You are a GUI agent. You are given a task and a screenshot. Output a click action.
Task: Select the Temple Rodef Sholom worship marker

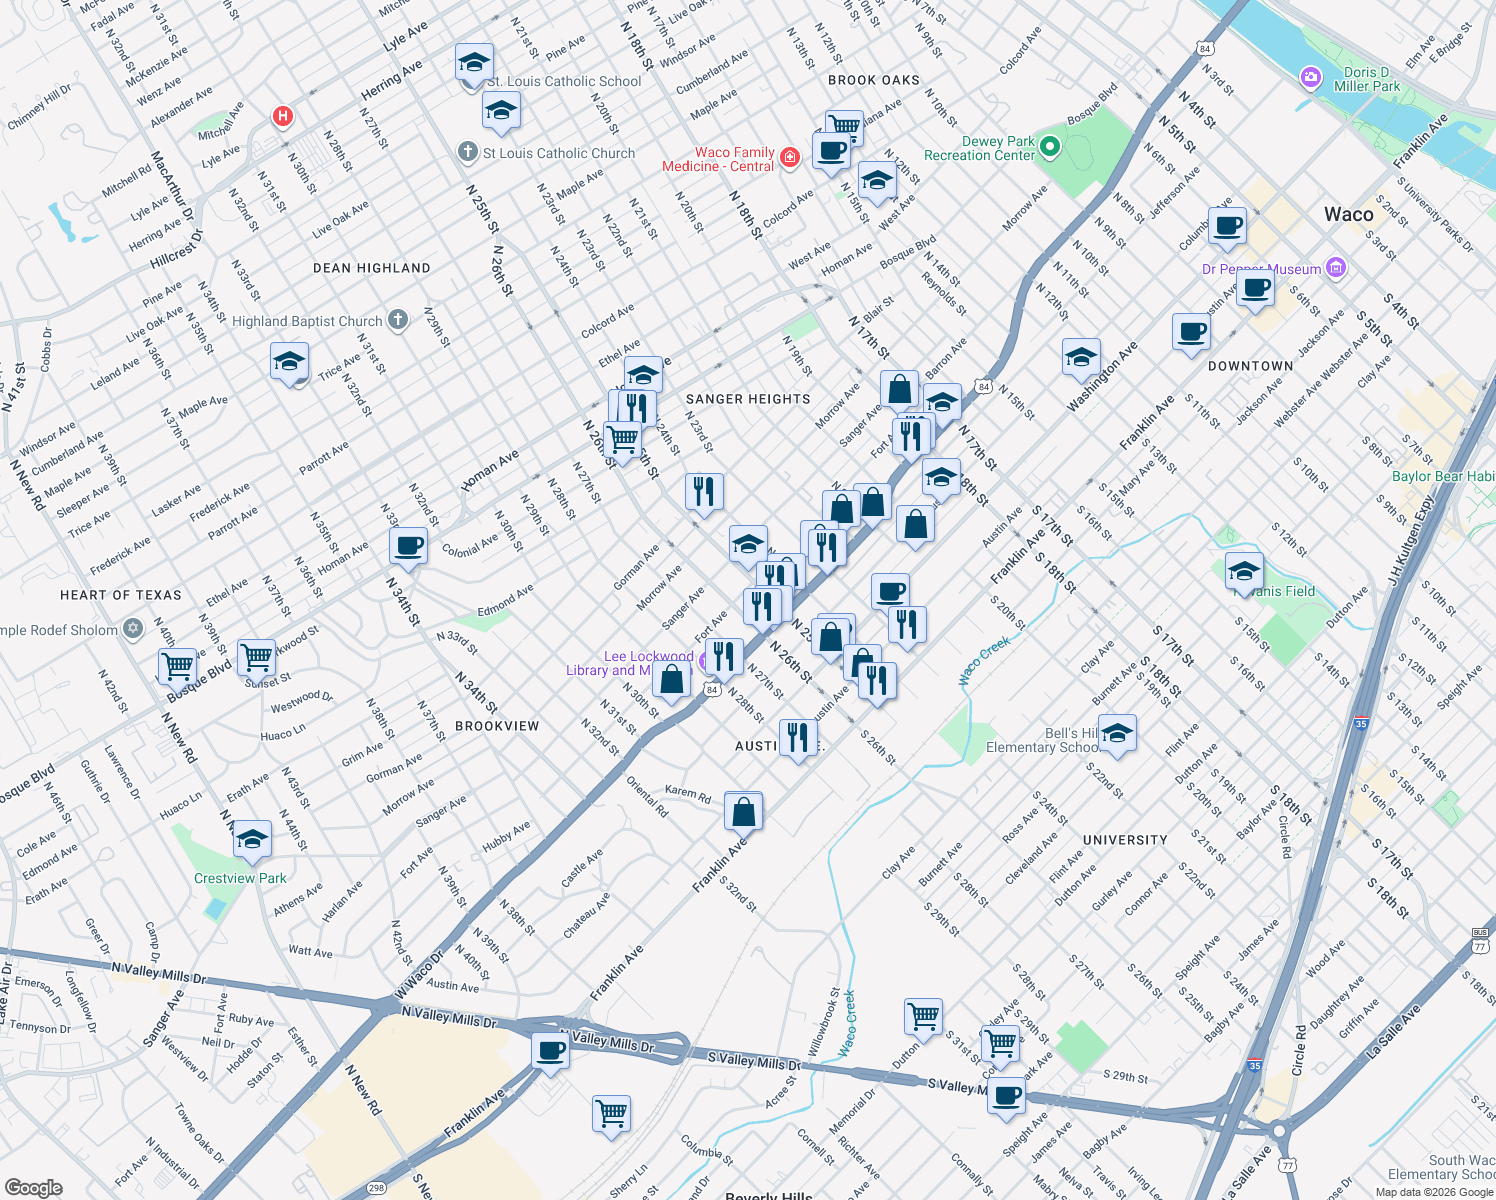133,628
